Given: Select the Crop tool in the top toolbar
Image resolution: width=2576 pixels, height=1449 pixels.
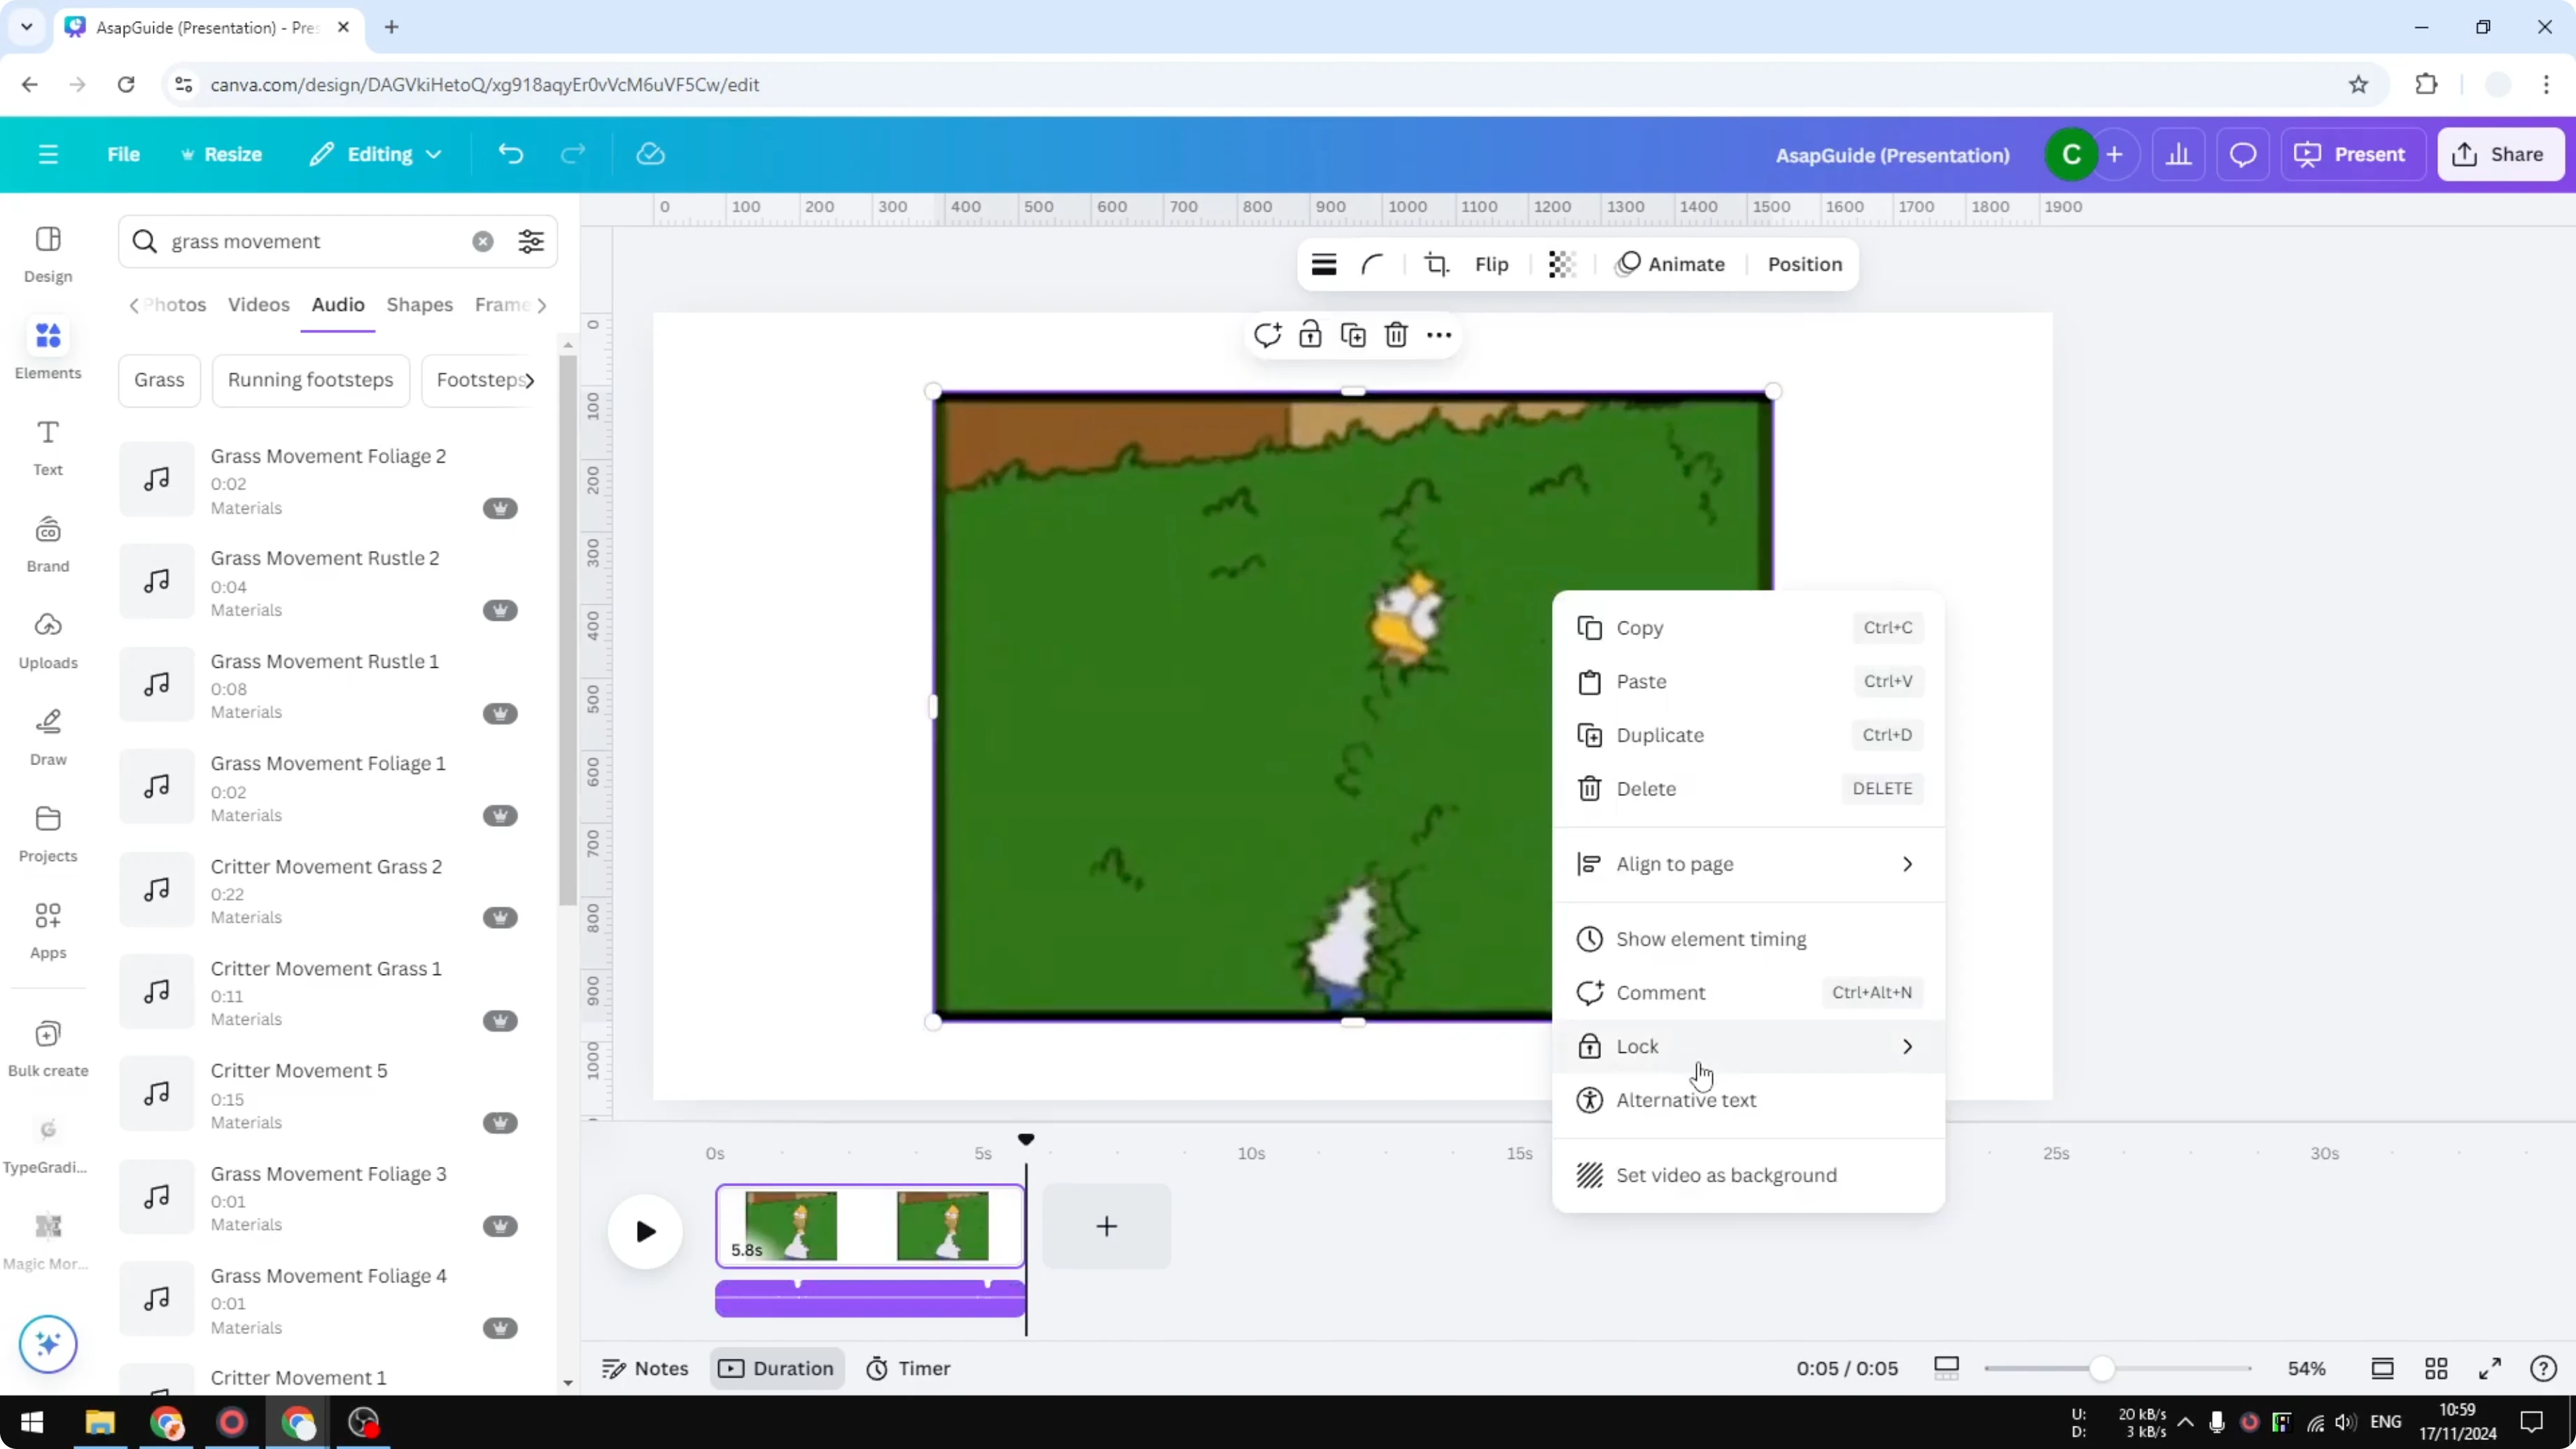Looking at the screenshot, I should (x=1436, y=264).
